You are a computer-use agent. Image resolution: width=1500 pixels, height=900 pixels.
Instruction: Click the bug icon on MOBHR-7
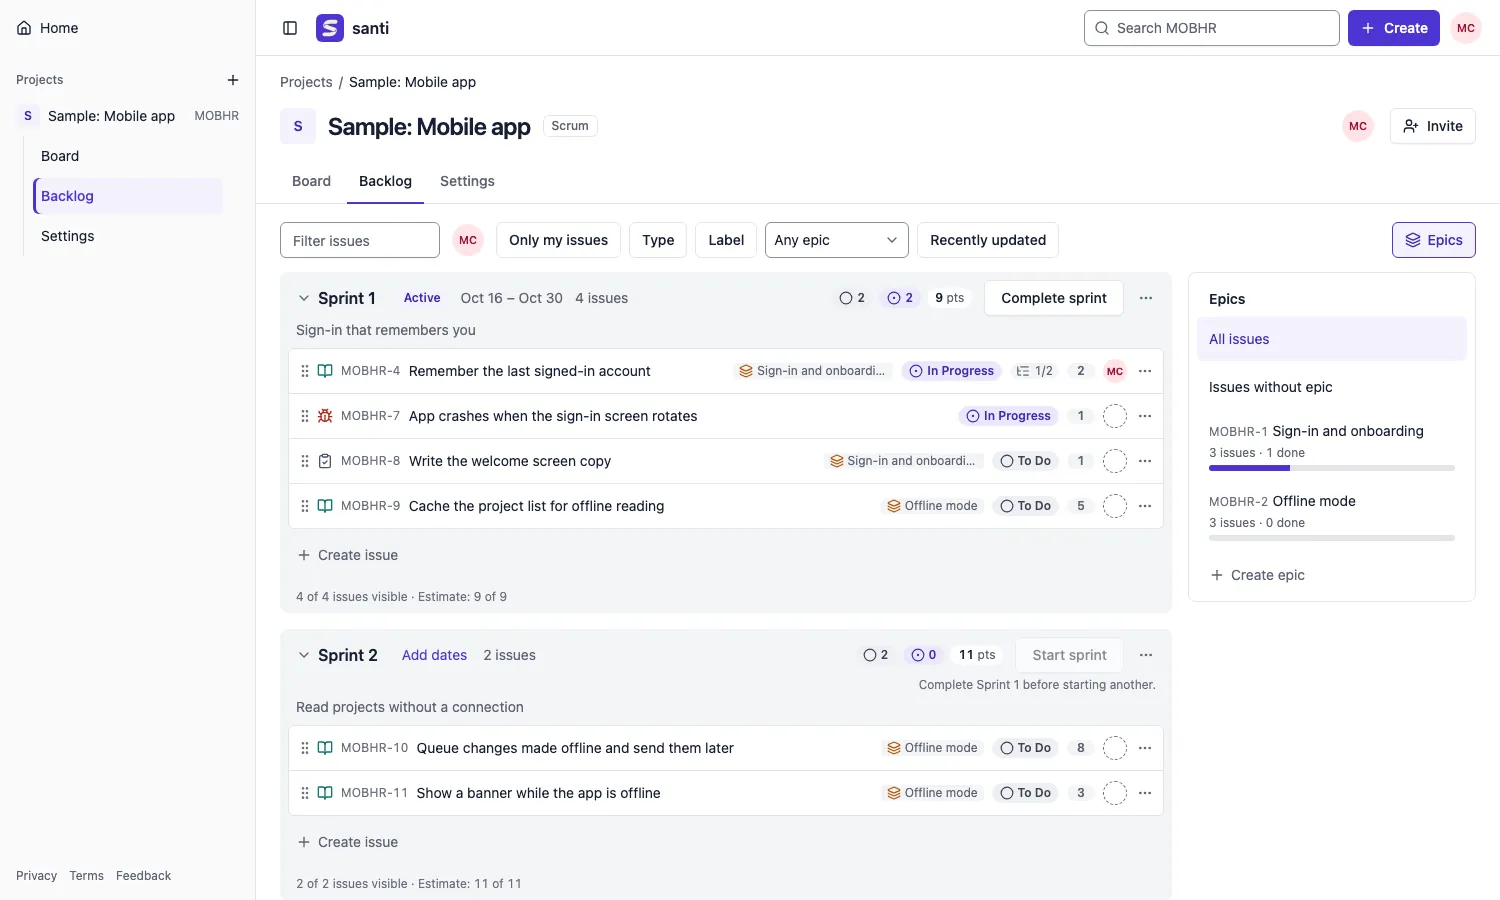pyautogui.click(x=325, y=416)
